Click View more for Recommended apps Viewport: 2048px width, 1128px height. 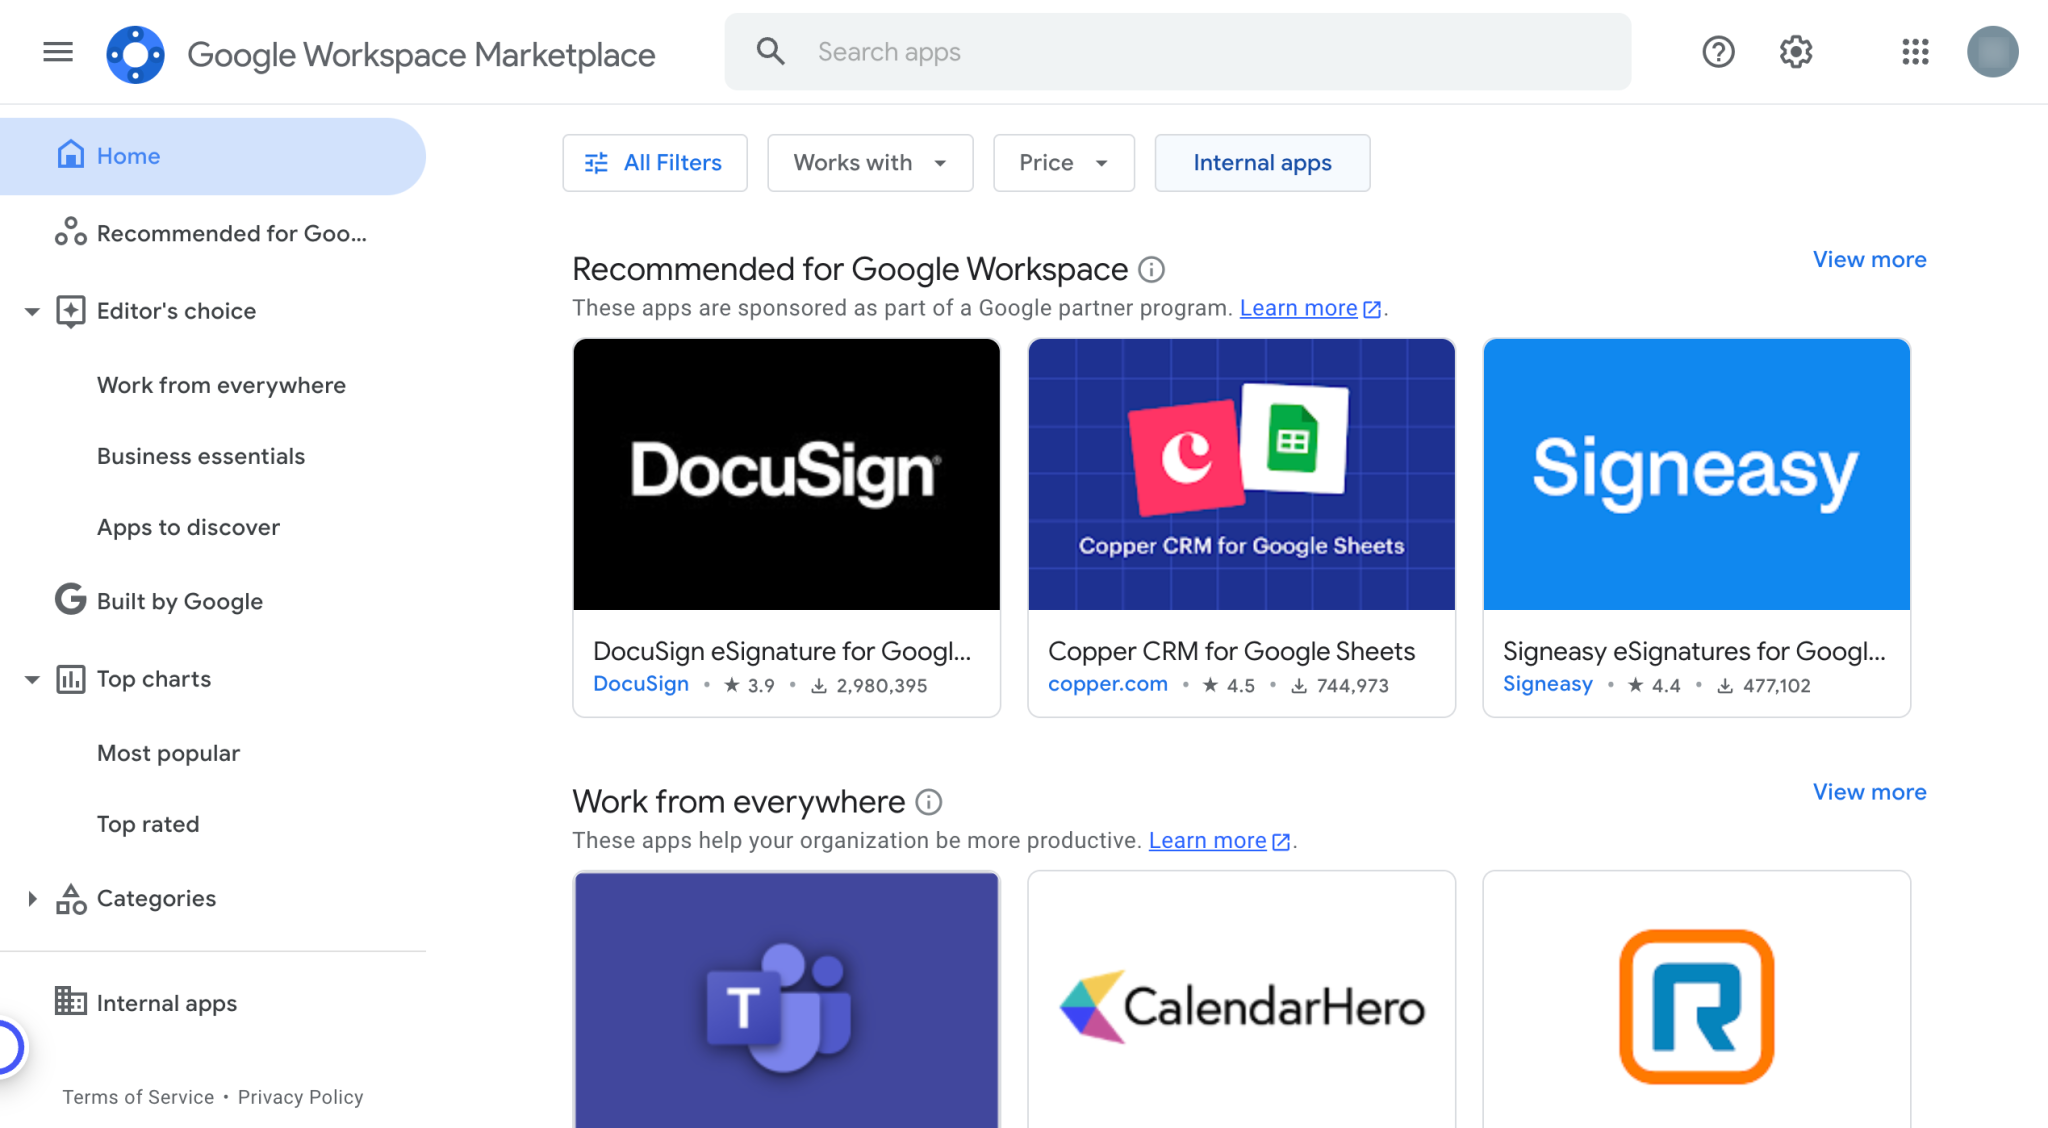click(x=1868, y=259)
